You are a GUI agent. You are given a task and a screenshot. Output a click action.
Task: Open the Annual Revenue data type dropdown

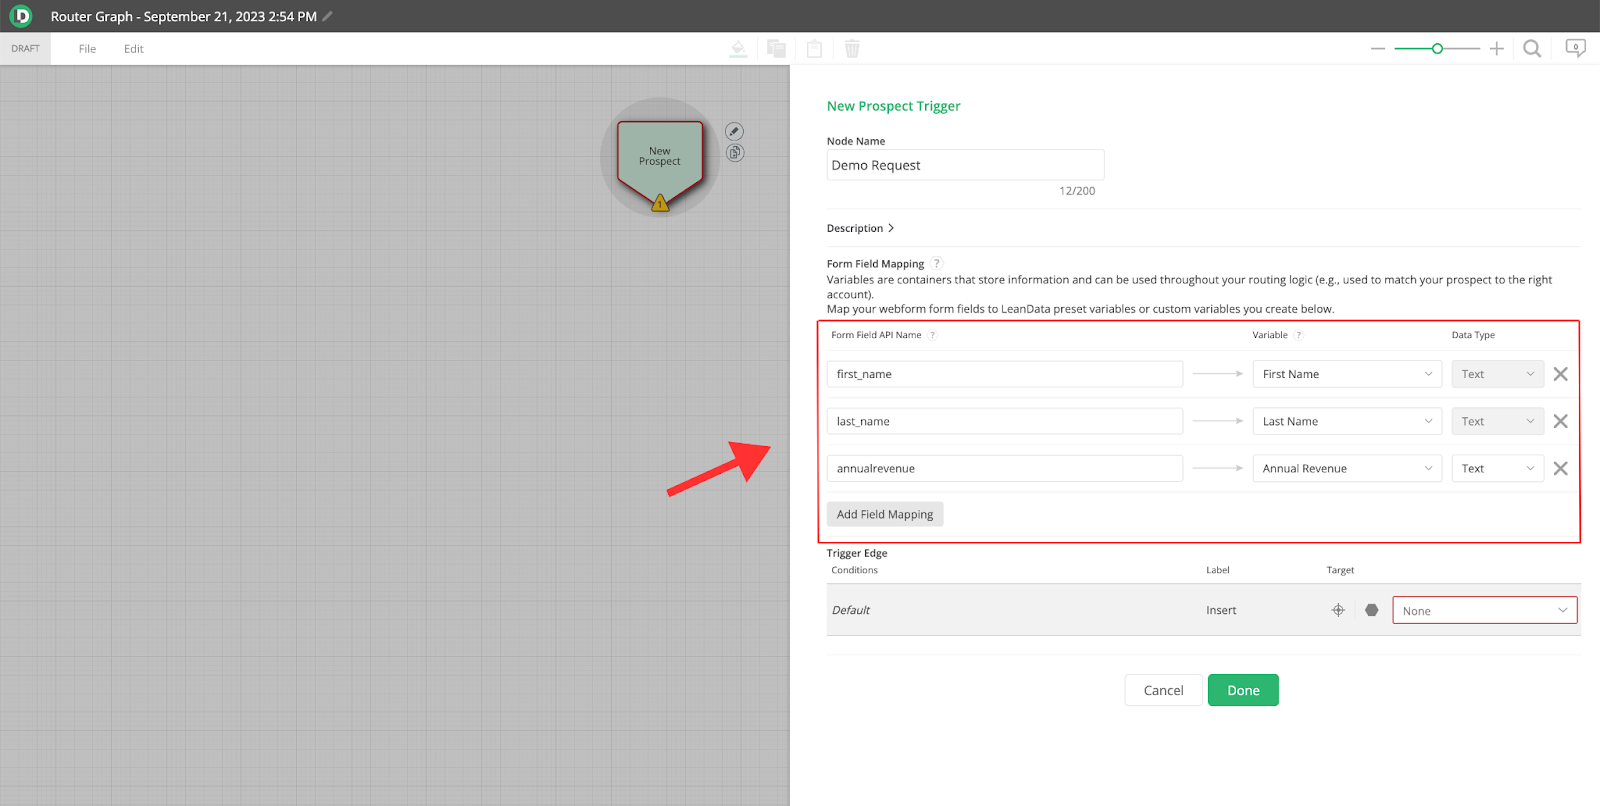click(x=1497, y=468)
